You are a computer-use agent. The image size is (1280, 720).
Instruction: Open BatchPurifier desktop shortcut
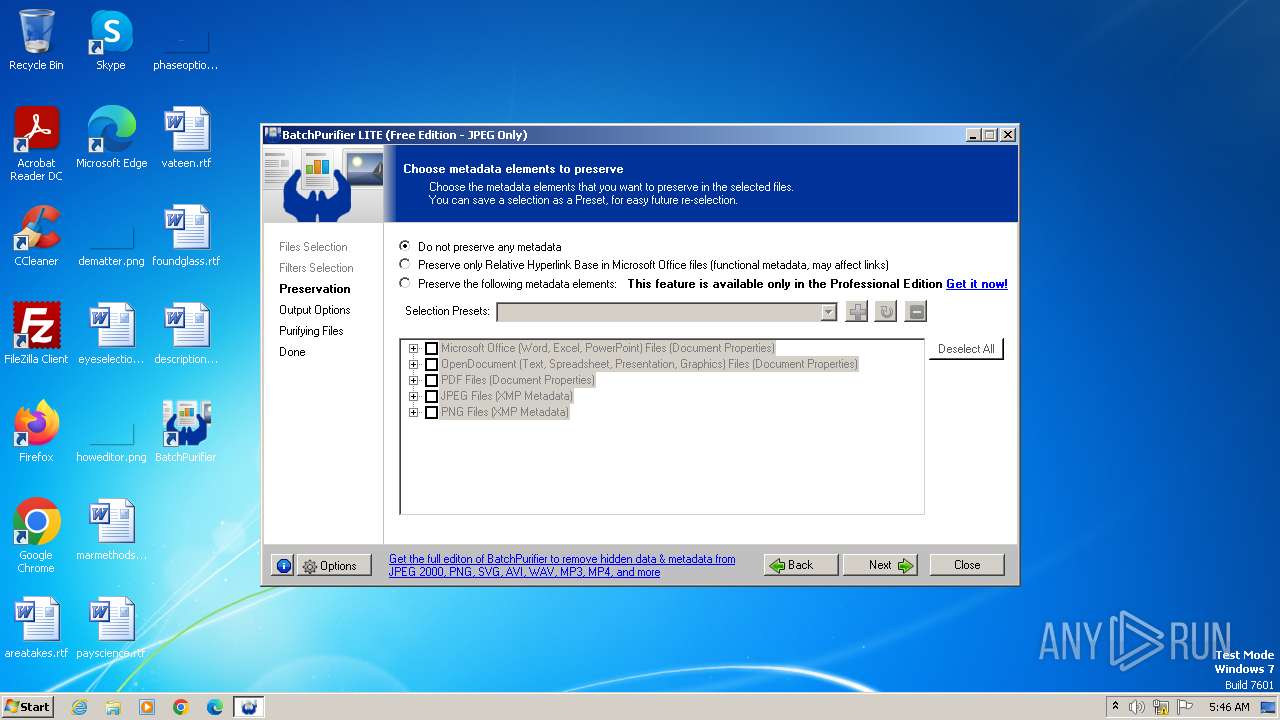(186, 432)
